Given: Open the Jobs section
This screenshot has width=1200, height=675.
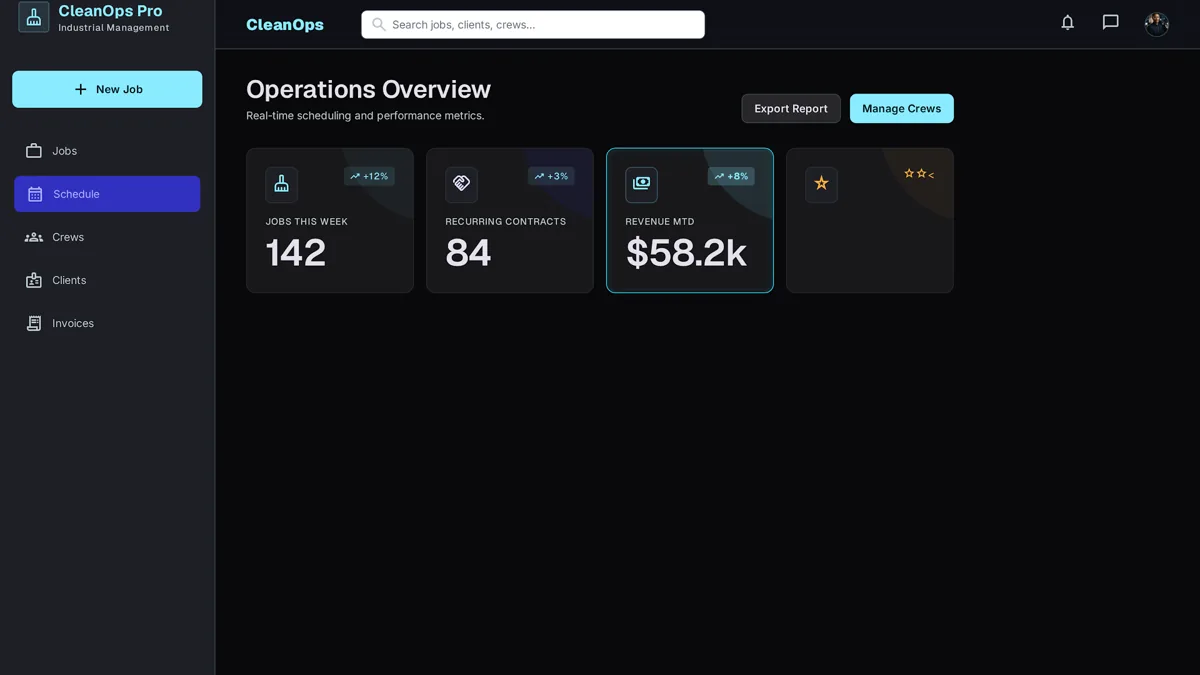Looking at the screenshot, I should click(x=107, y=151).
